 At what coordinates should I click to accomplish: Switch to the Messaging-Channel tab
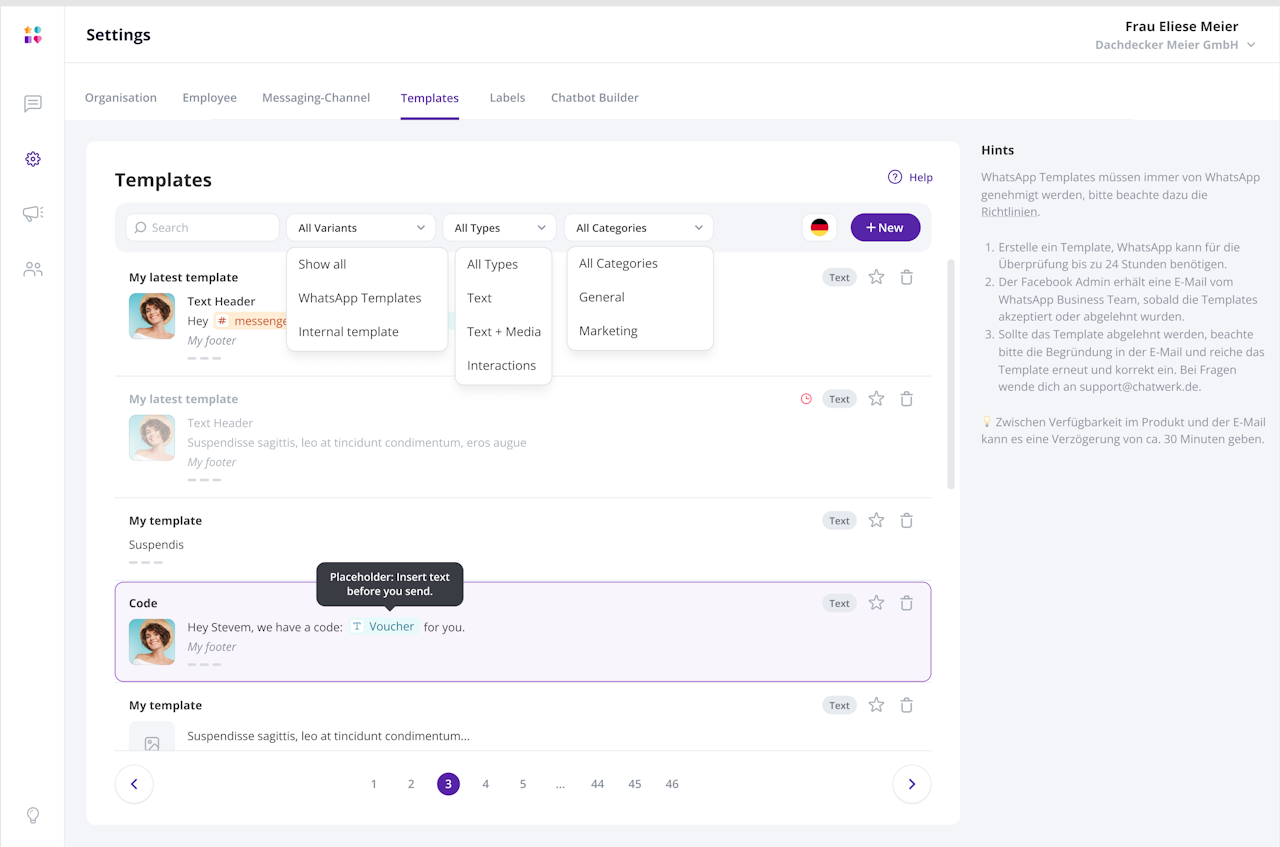pyautogui.click(x=316, y=98)
